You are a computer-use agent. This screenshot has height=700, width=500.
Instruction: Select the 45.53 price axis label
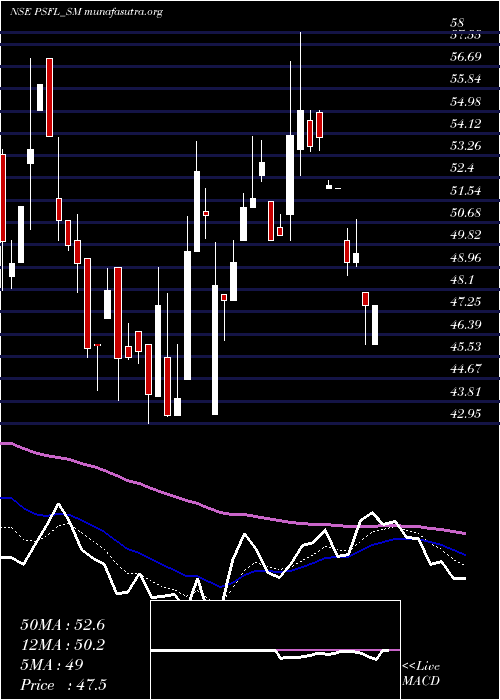[466, 347]
